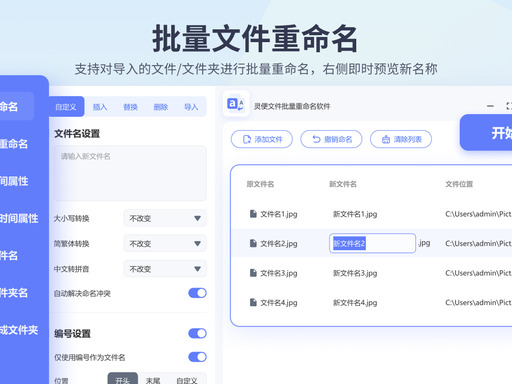512x384 pixels.
Task: Open the 中文转拼音 dropdown
Action: 165,269
